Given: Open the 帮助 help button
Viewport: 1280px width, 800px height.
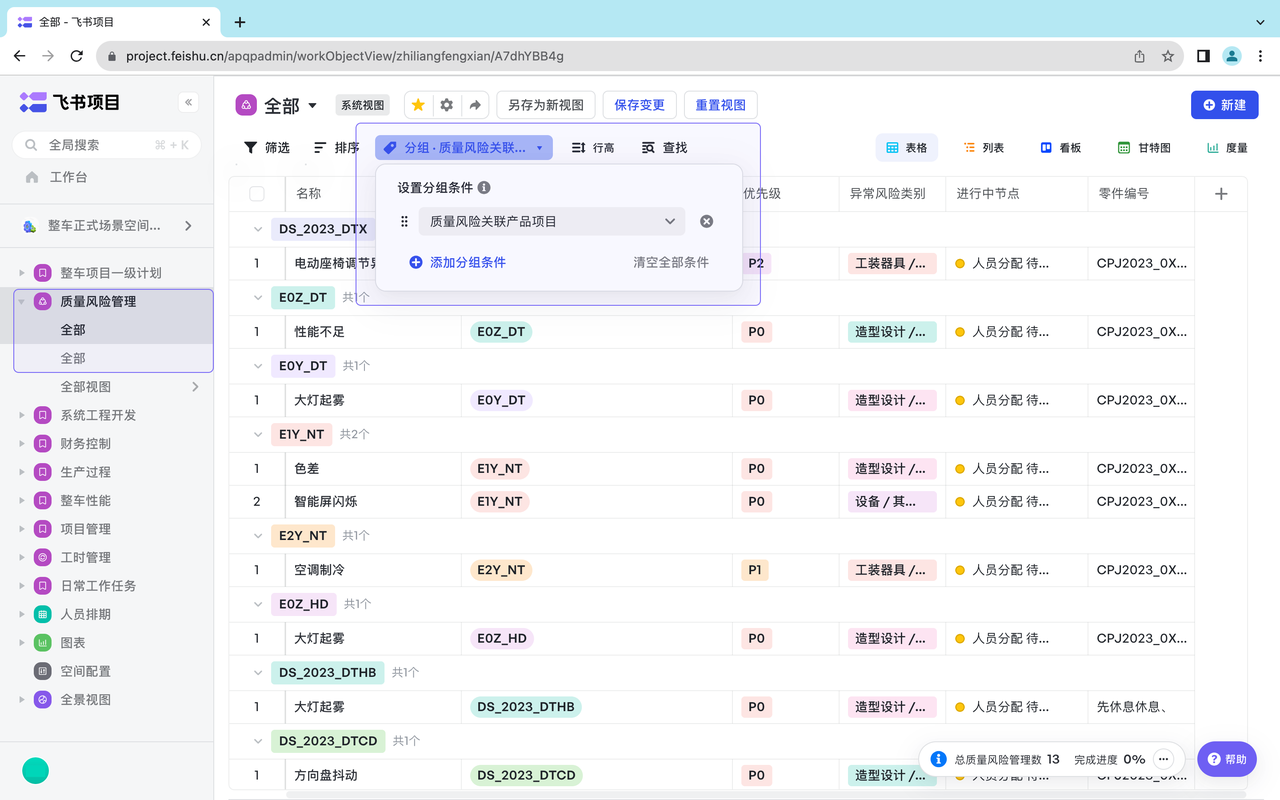Looking at the screenshot, I should (1227, 759).
